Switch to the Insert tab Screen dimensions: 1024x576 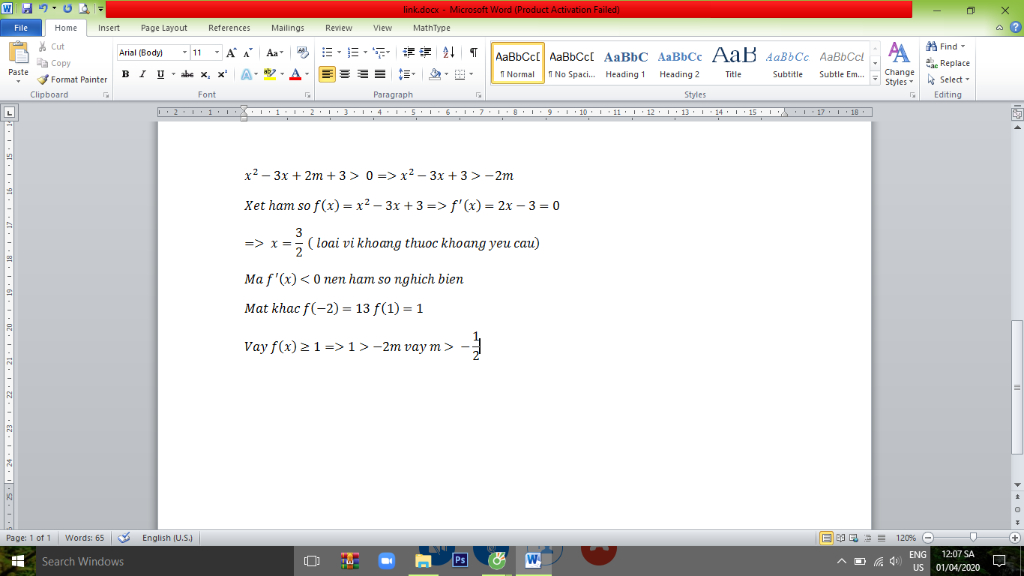(x=108, y=28)
